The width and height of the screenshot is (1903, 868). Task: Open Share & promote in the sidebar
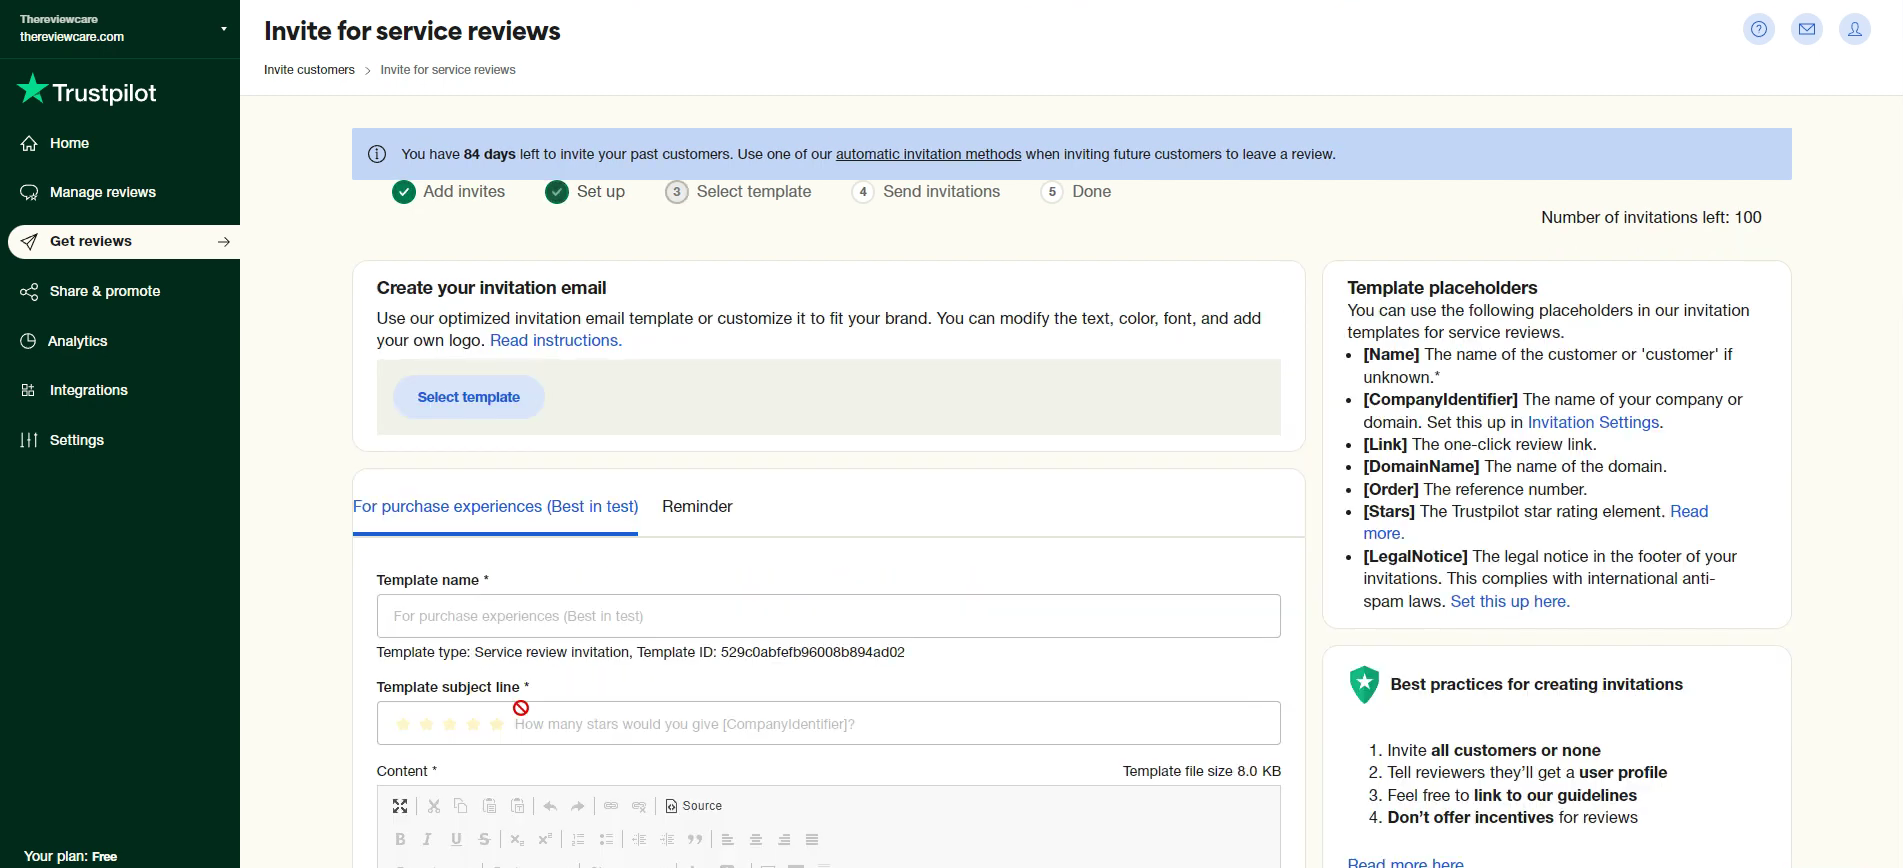click(105, 291)
